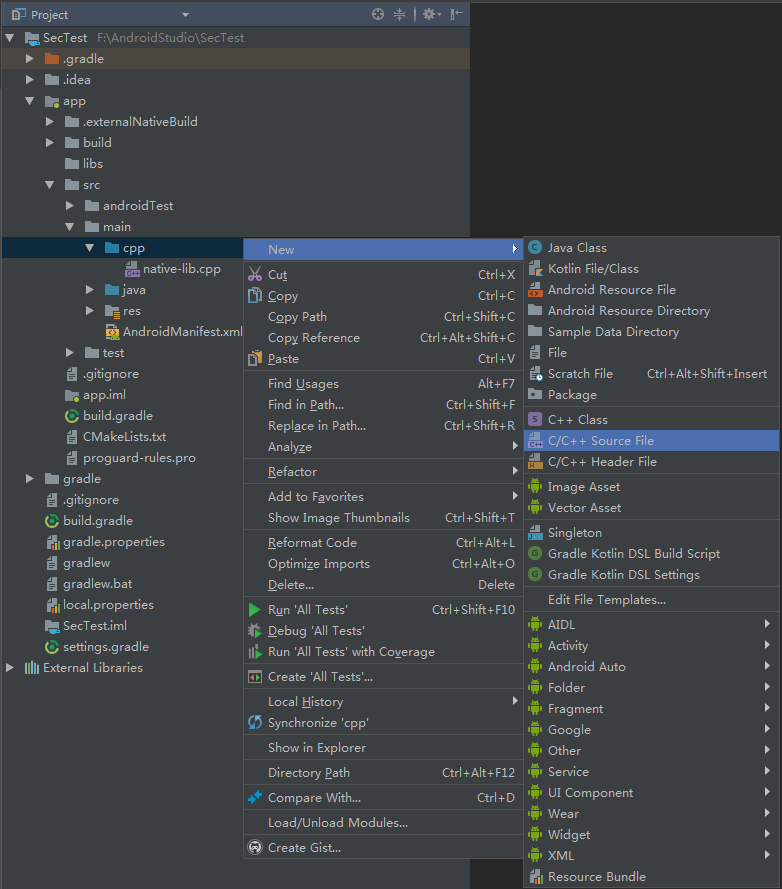
Task: Click the Cut scissors icon
Action: coord(255,274)
